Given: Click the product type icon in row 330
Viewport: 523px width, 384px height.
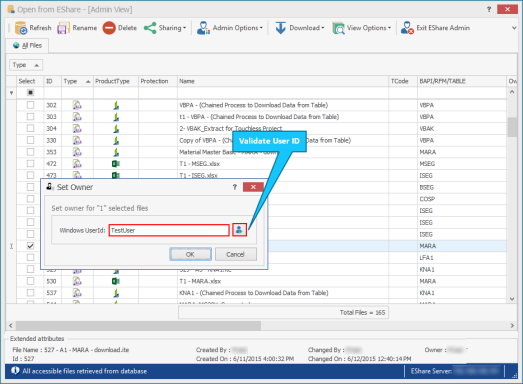Looking at the screenshot, I should coord(116,140).
